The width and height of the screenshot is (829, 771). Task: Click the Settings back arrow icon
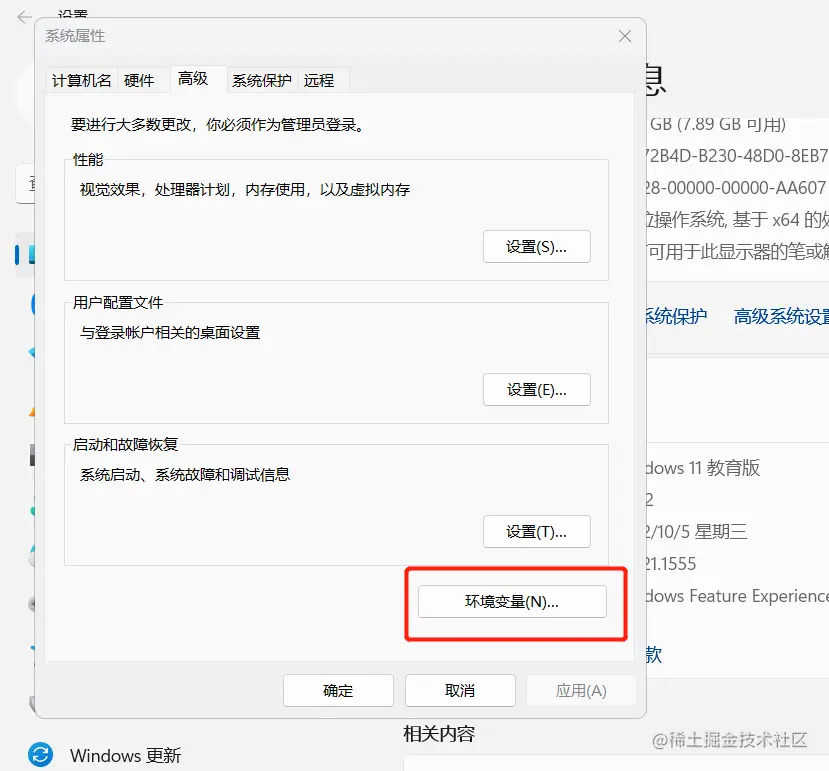pyautogui.click(x=24, y=17)
